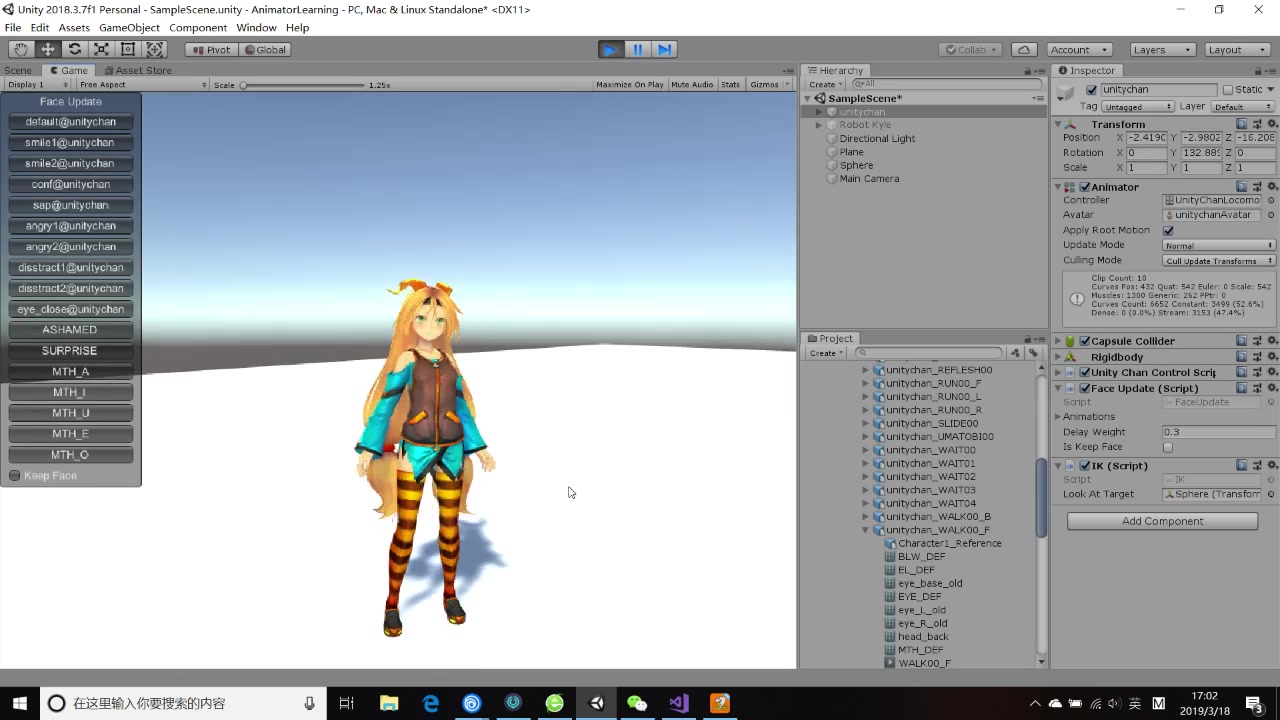Collapse unitychan_WALK00_F asset

coord(866,530)
